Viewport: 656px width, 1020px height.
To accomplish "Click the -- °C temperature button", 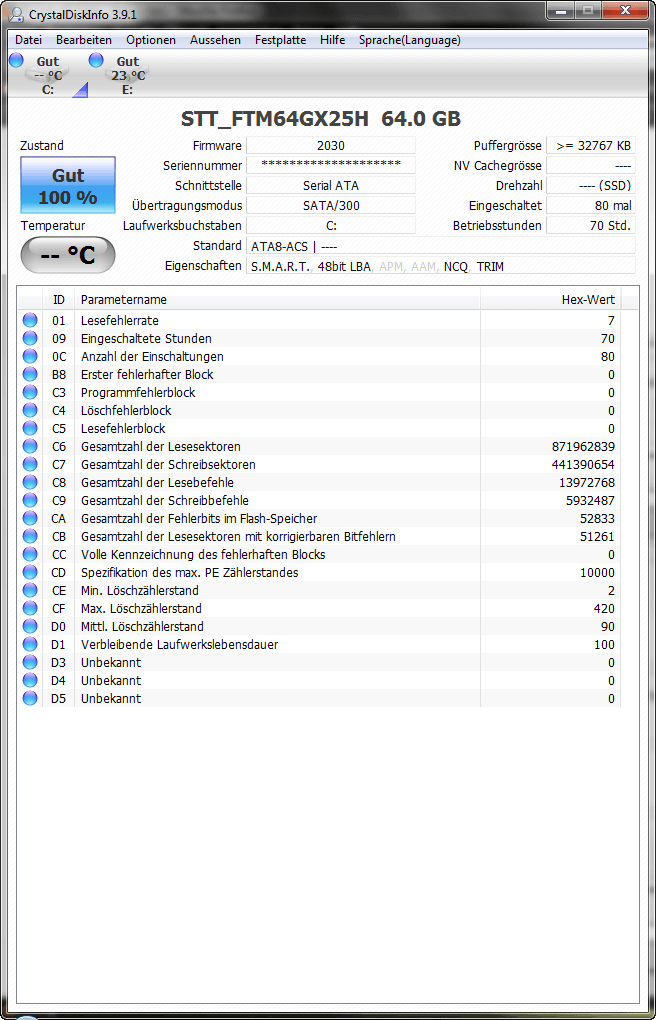I will (x=68, y=255).
